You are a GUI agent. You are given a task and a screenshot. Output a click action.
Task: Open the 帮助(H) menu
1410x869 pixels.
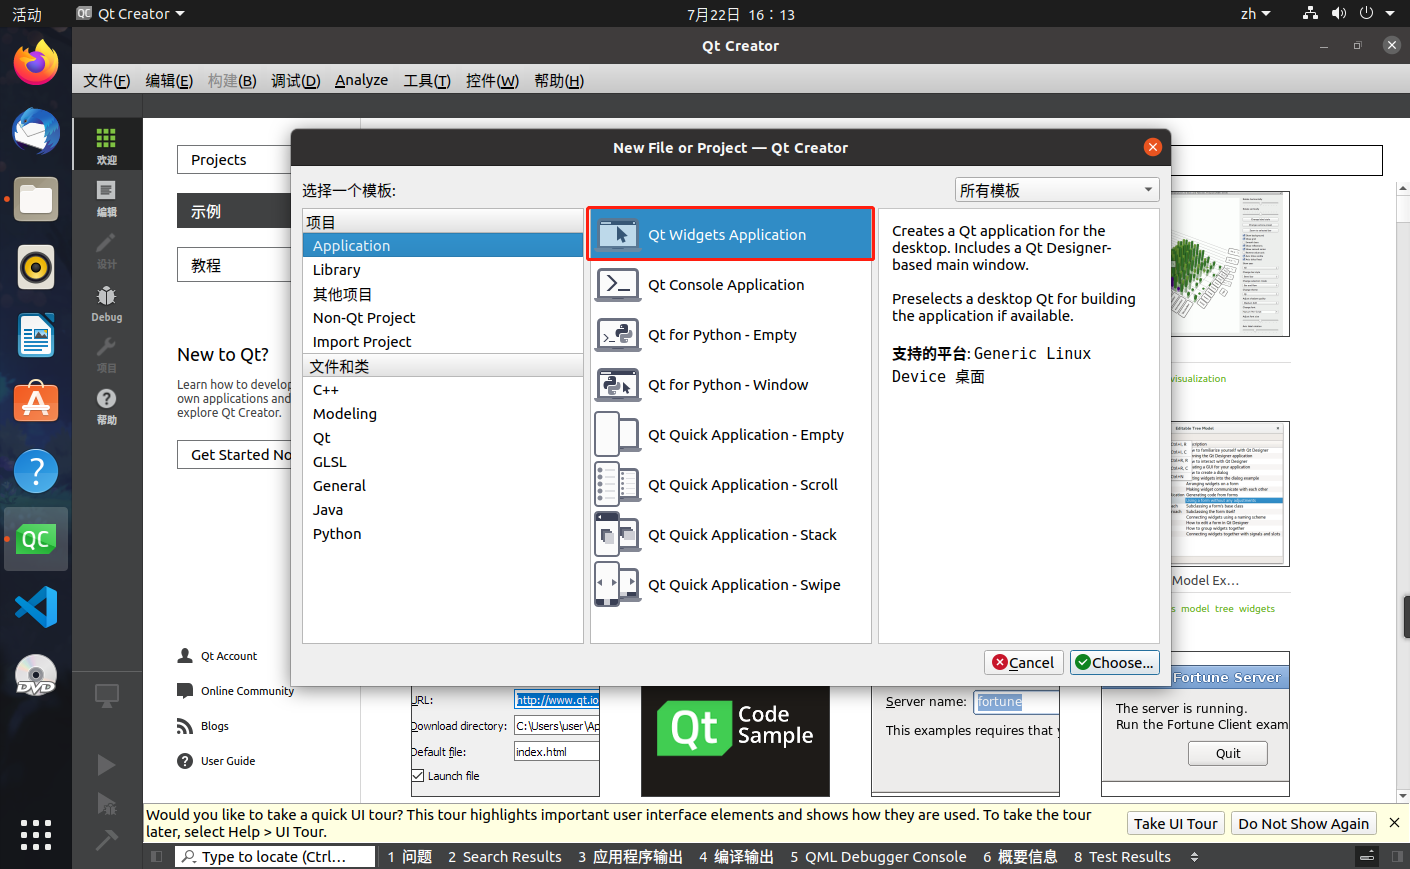[x=559, y=80]
